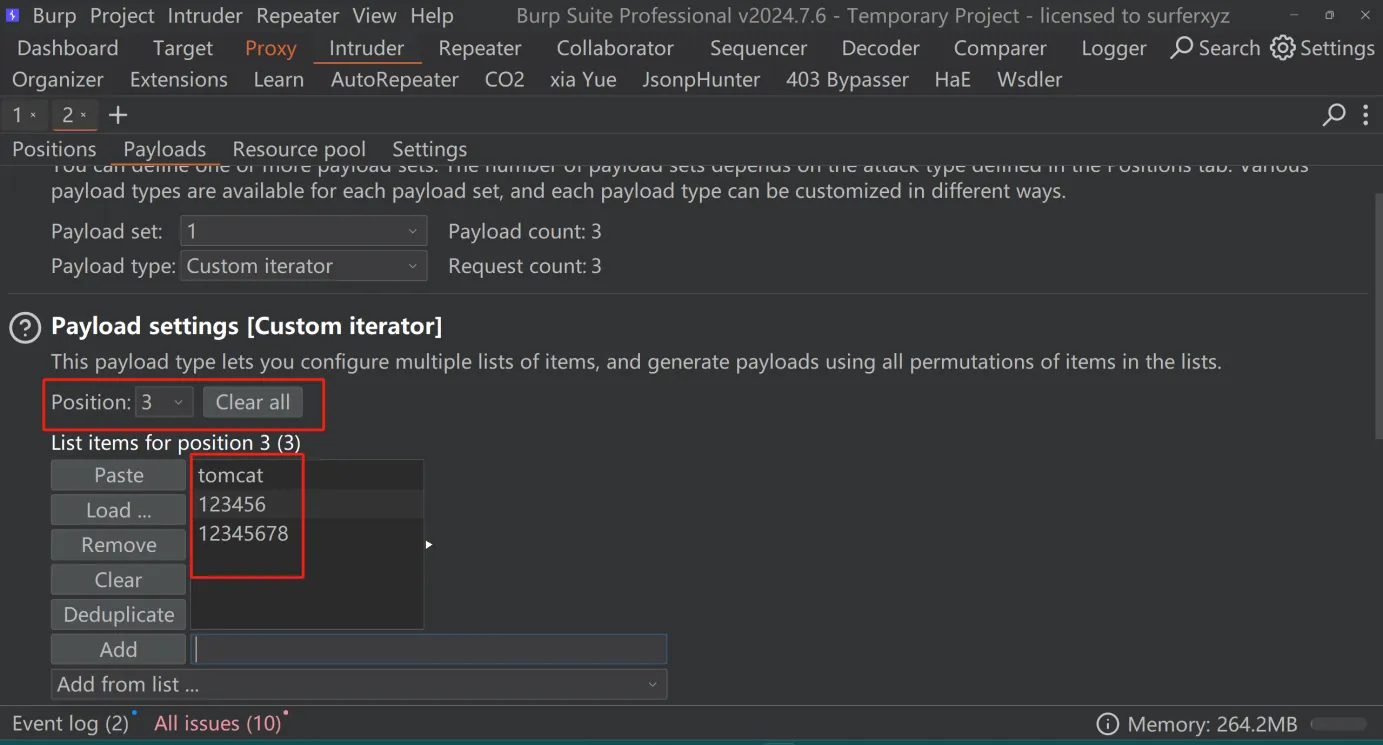This screenshot has width=1383, height=745.
Task: Switch to the Sequencer tab
Action: (x=758, y=48)
